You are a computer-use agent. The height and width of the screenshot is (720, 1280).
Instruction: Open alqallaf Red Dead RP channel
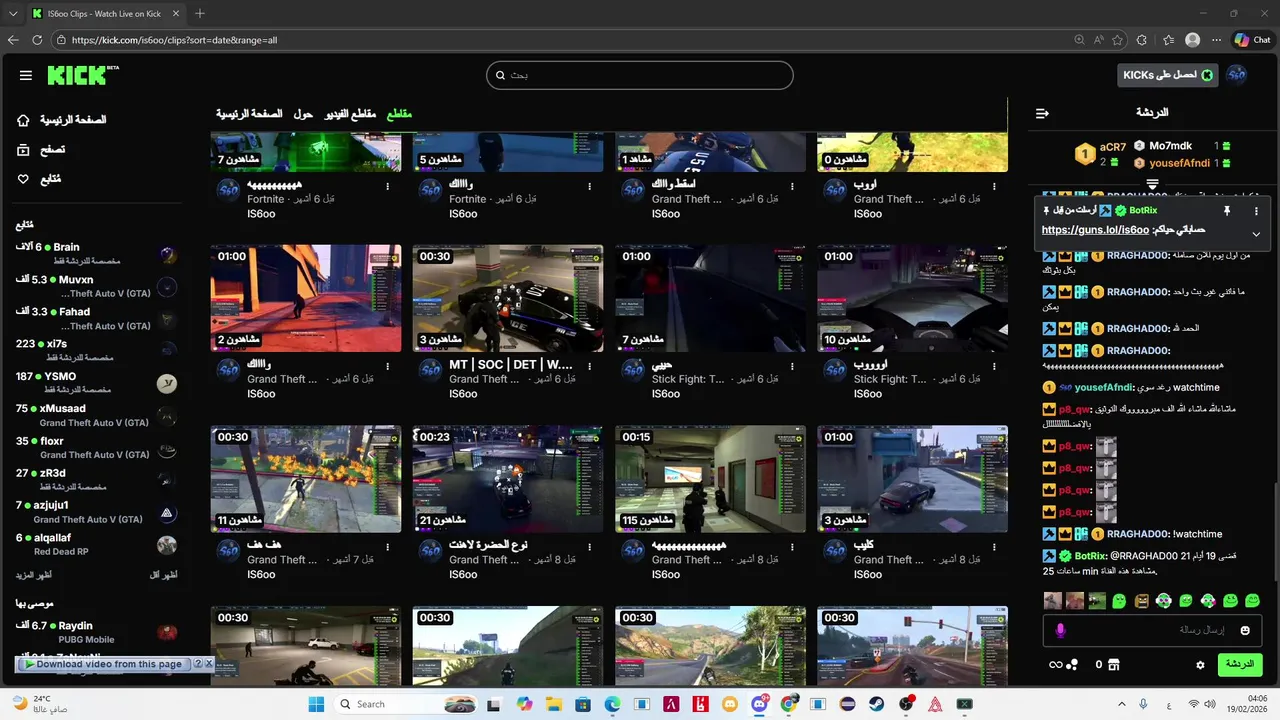pyautogui.click(x=97, y=544)
